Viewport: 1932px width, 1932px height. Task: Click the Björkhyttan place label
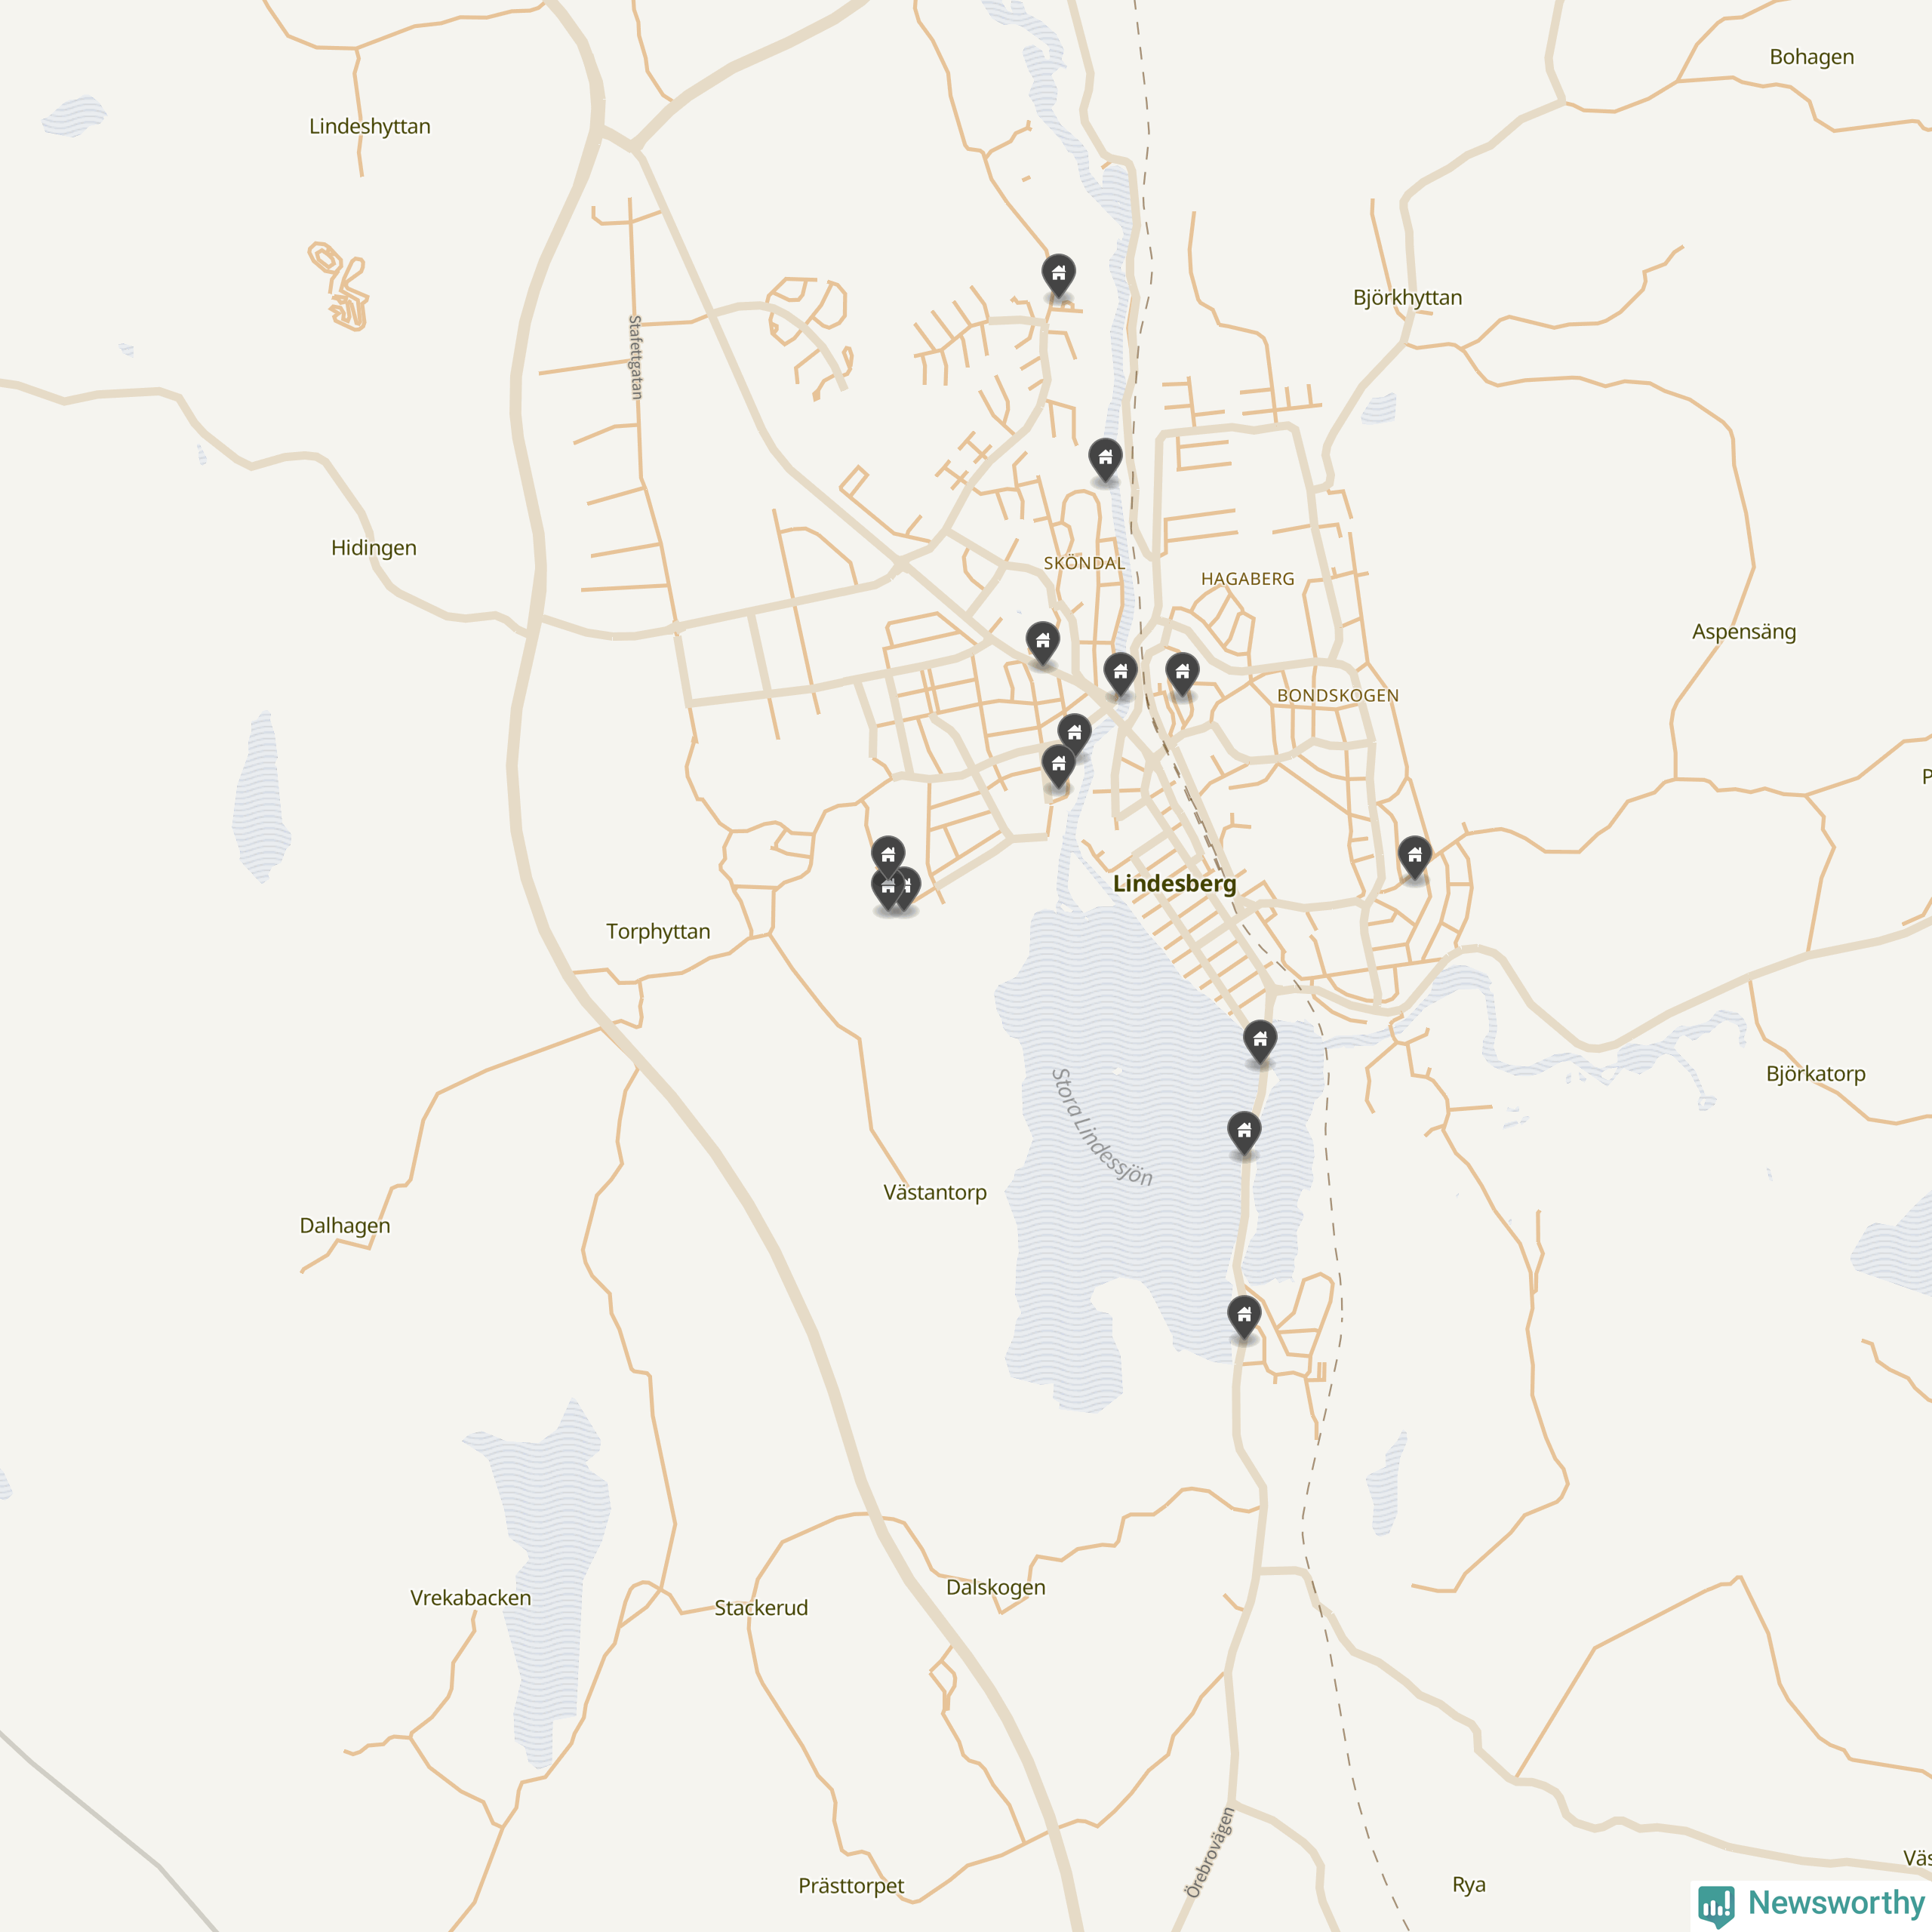(1407, 297)
